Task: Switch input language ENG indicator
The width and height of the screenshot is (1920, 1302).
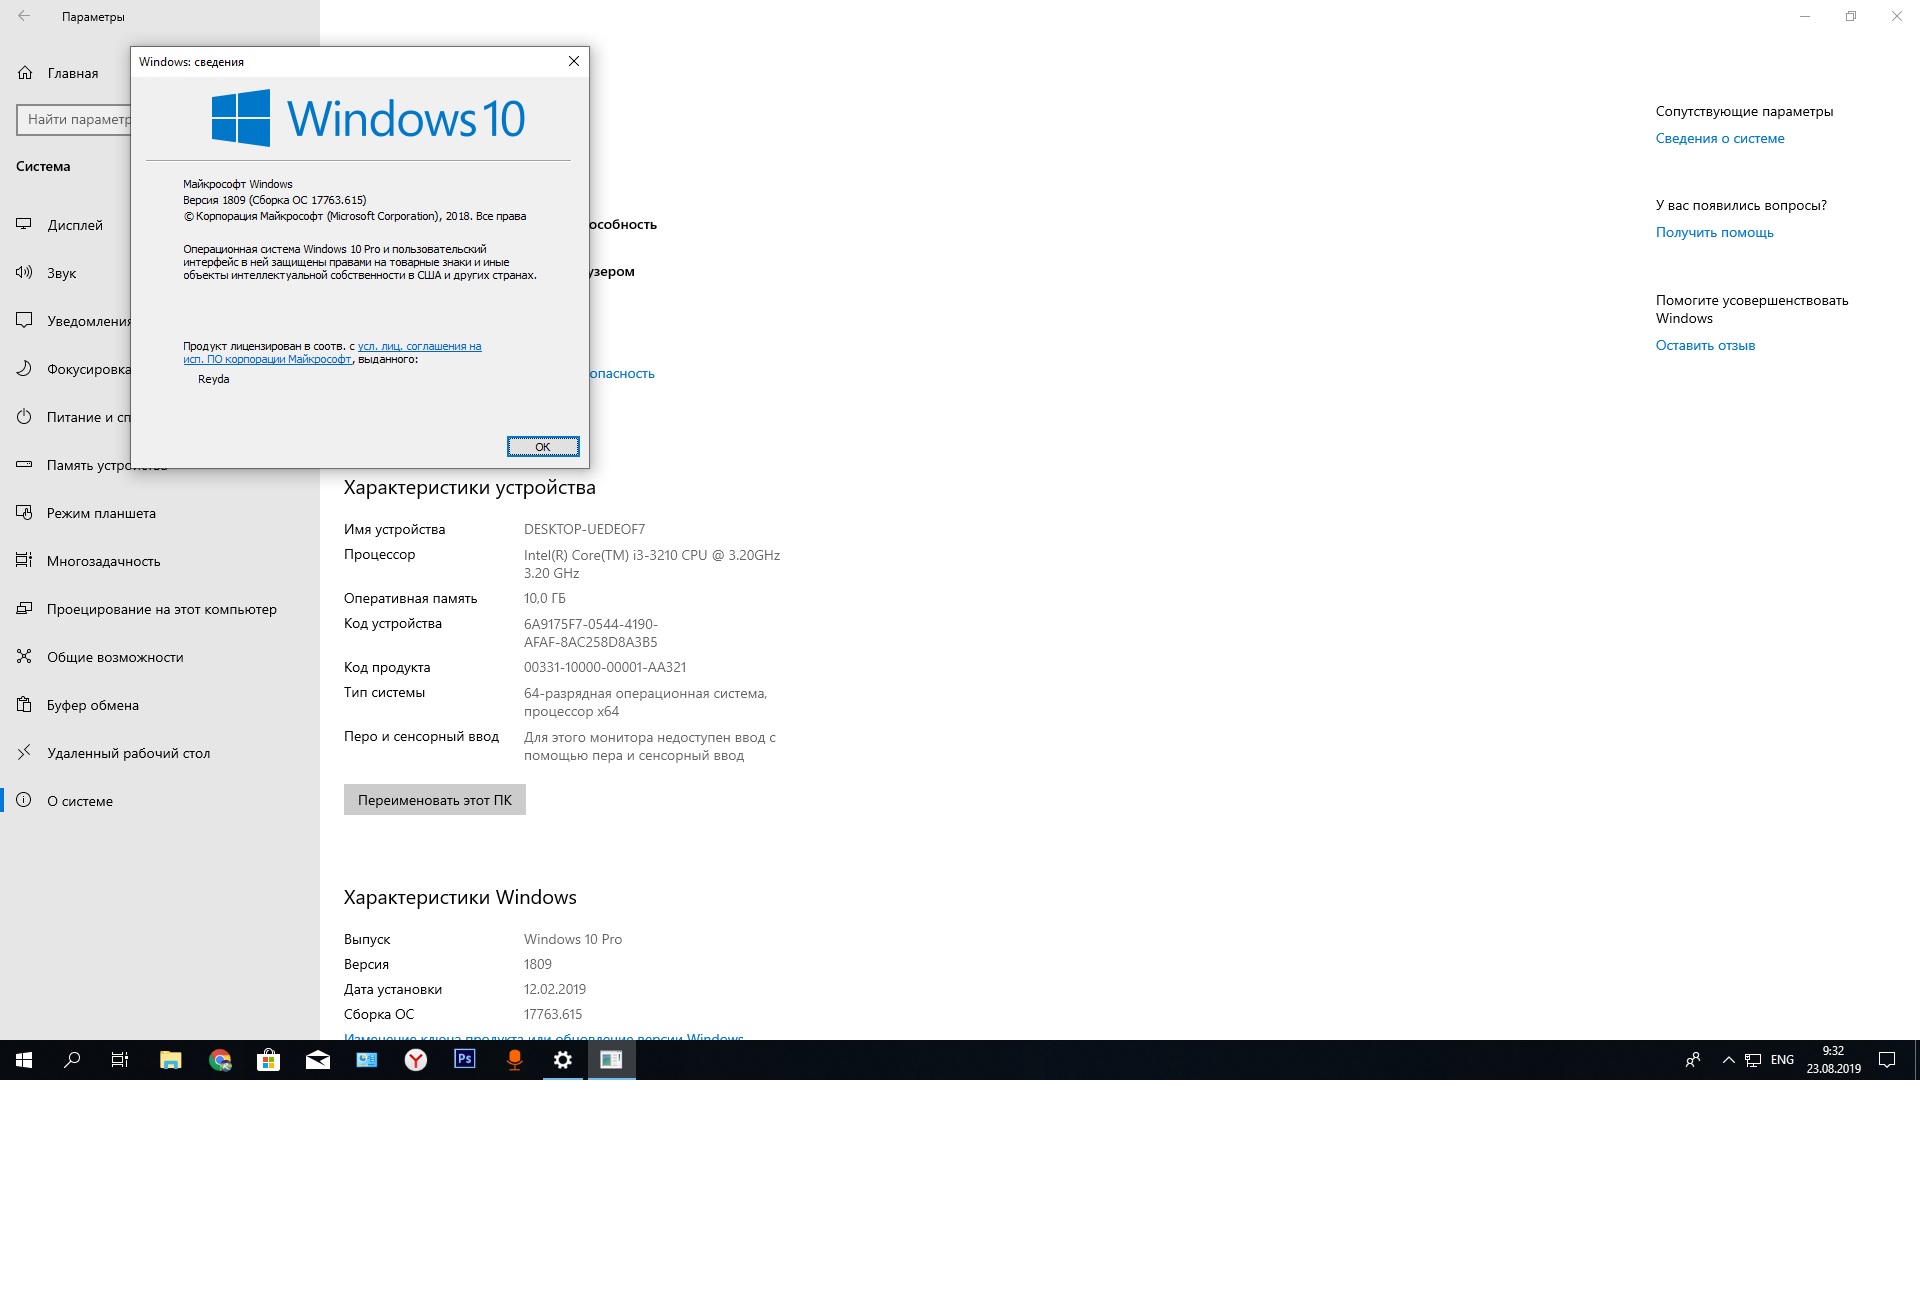Action: (1782, 1060)
